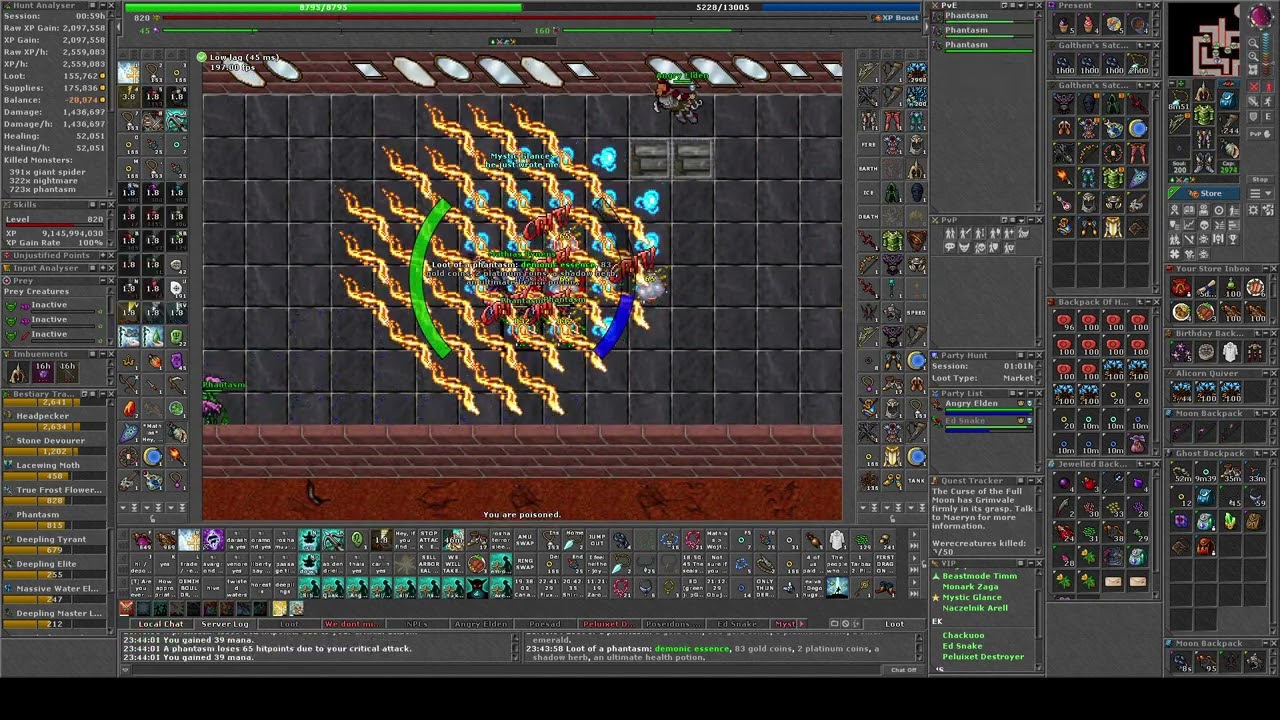Open the Poesad chat tab
Viewport: 1280px width, 720px height.
coord(545,624)
